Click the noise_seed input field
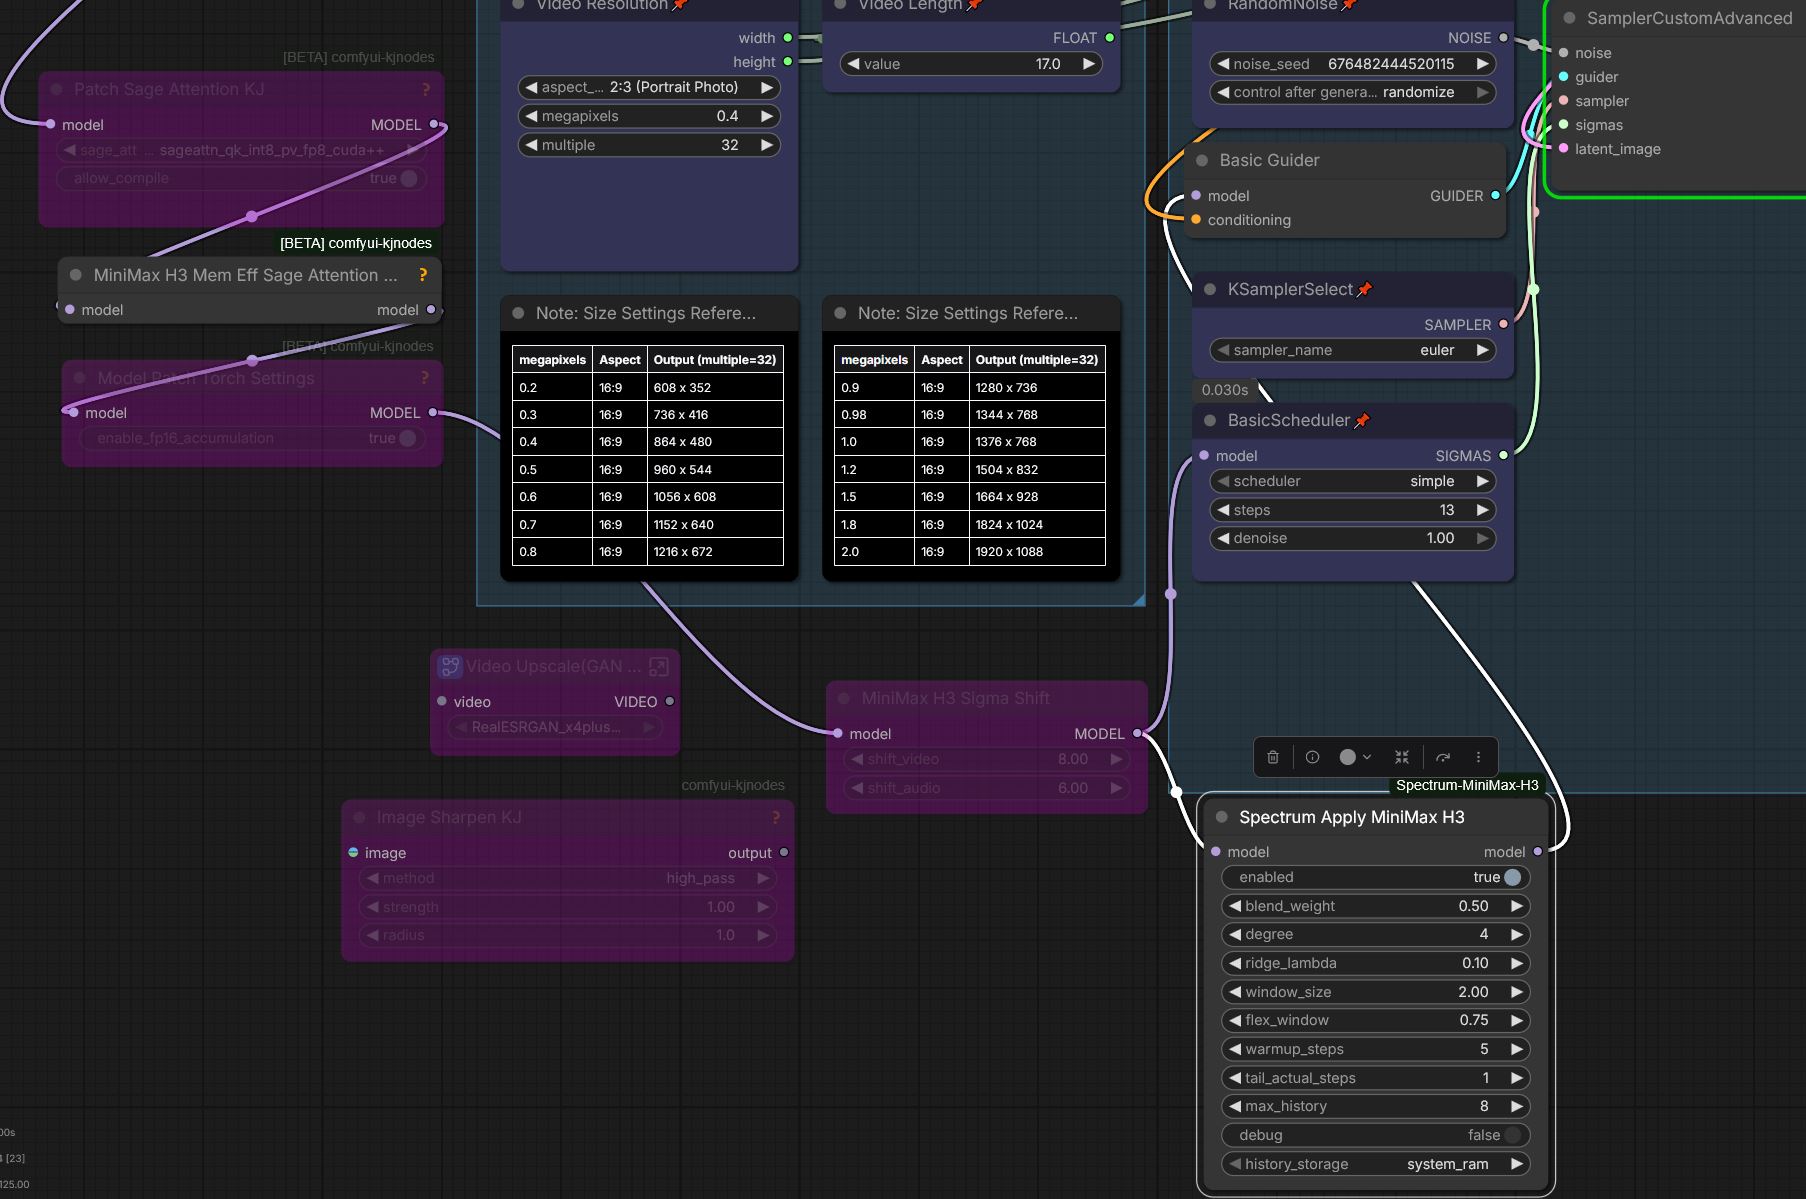 [x=1353, y=64]
